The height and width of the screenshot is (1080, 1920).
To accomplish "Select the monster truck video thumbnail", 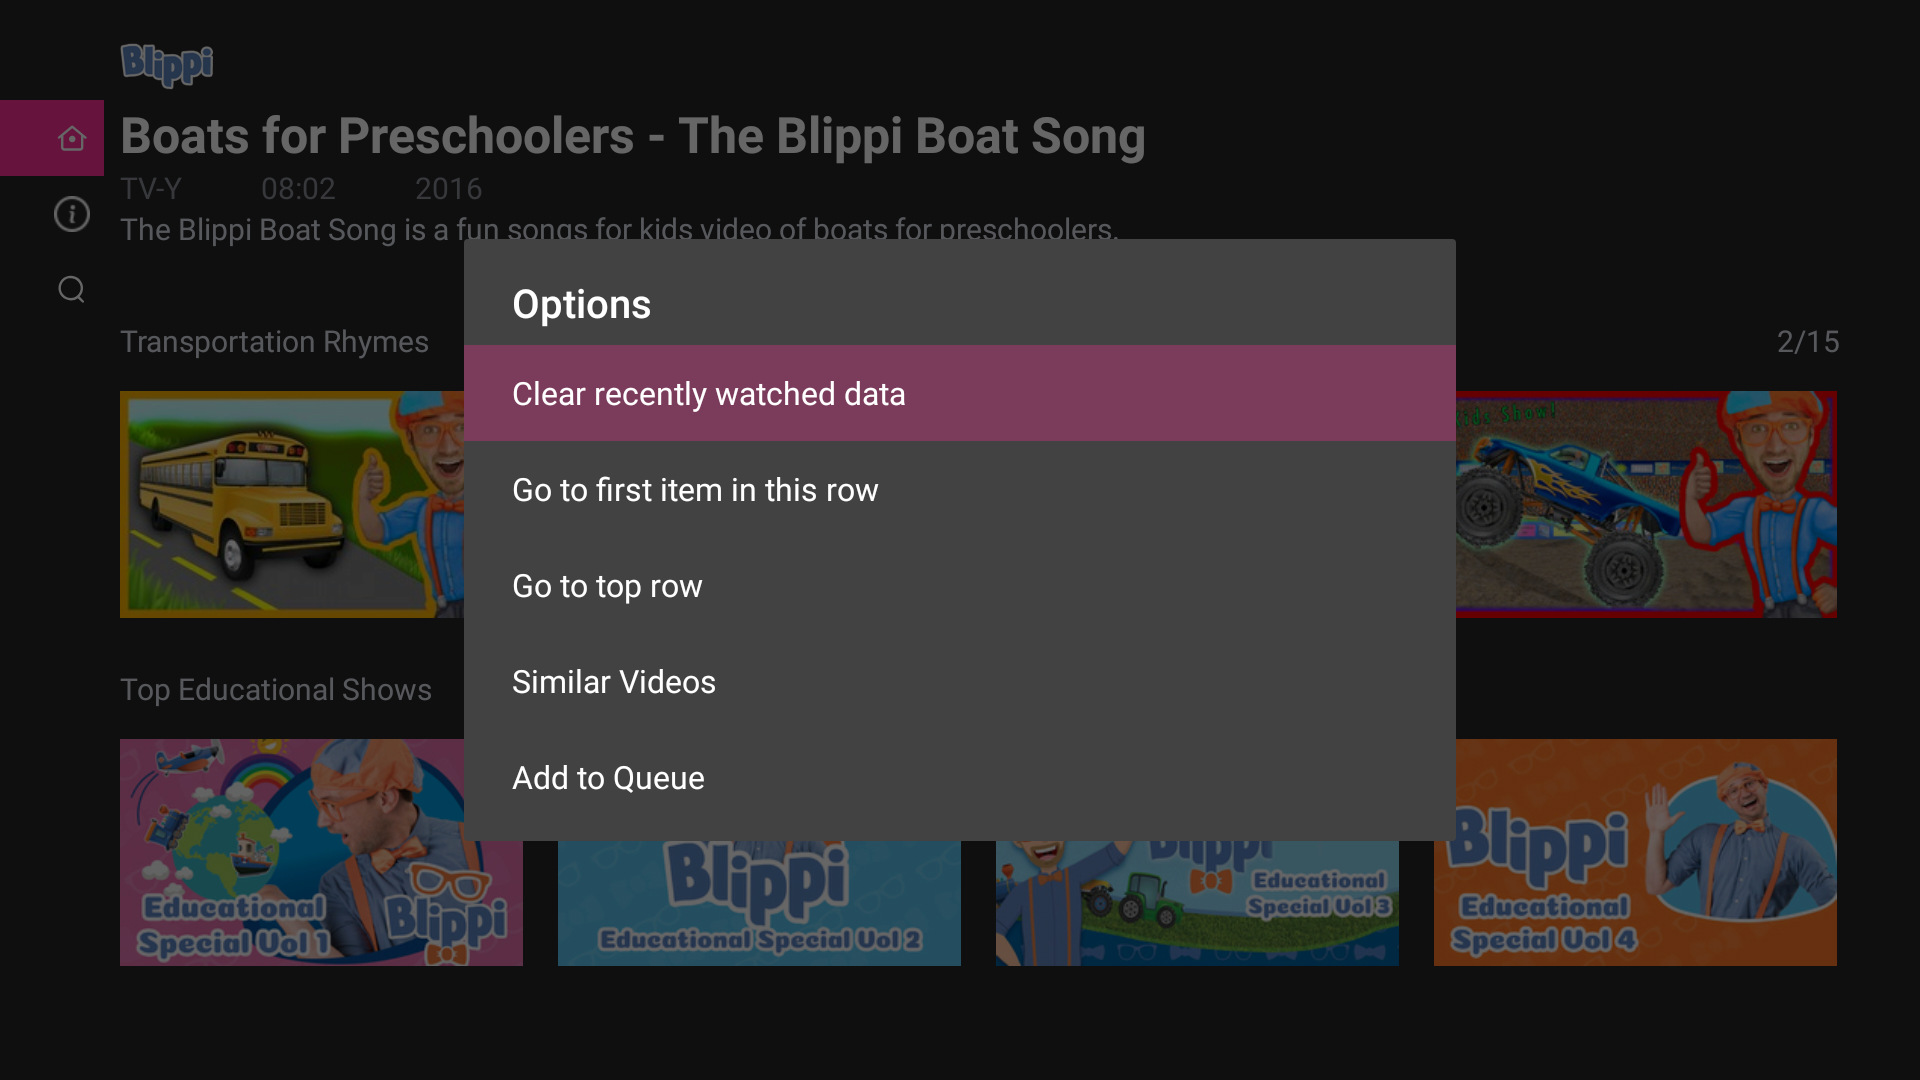I will (x=1645, y=504).
